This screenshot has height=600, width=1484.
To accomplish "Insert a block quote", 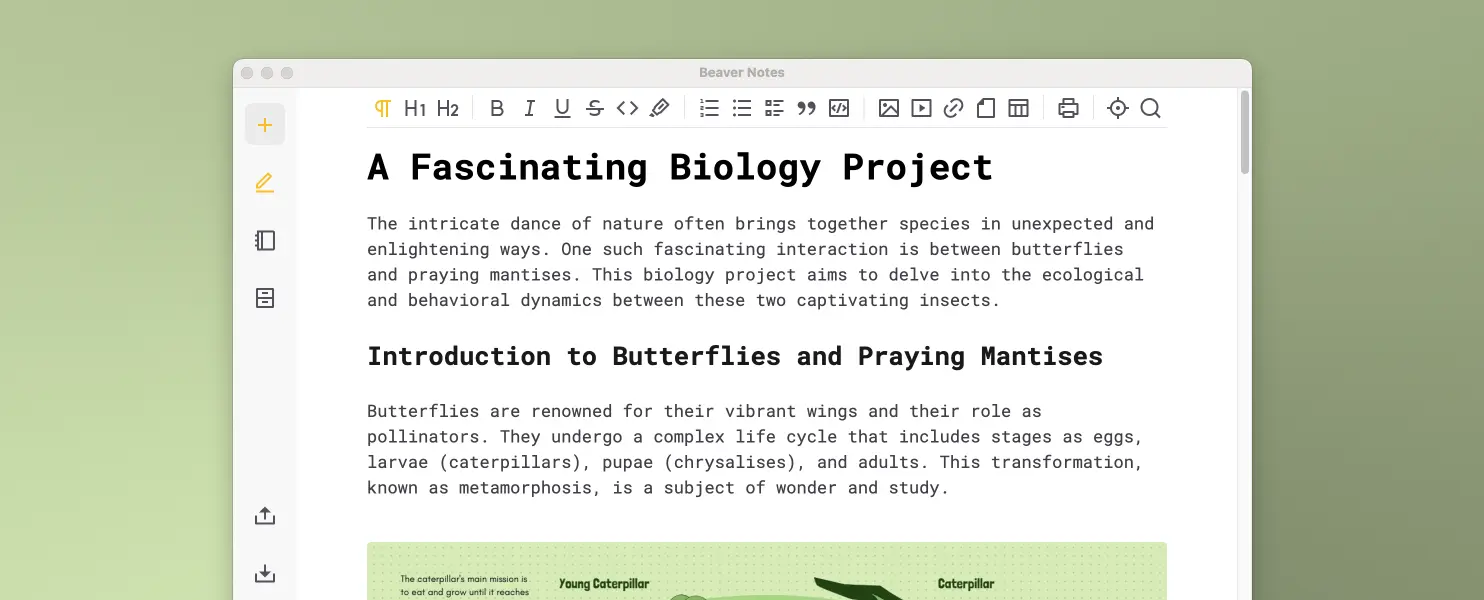I will point(807,108).
